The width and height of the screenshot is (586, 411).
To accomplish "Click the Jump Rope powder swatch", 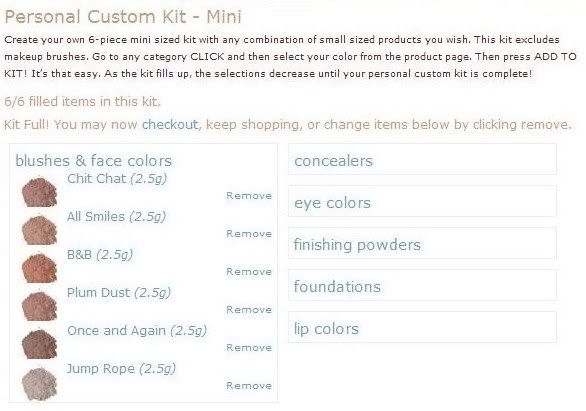I will pos(39,383).
